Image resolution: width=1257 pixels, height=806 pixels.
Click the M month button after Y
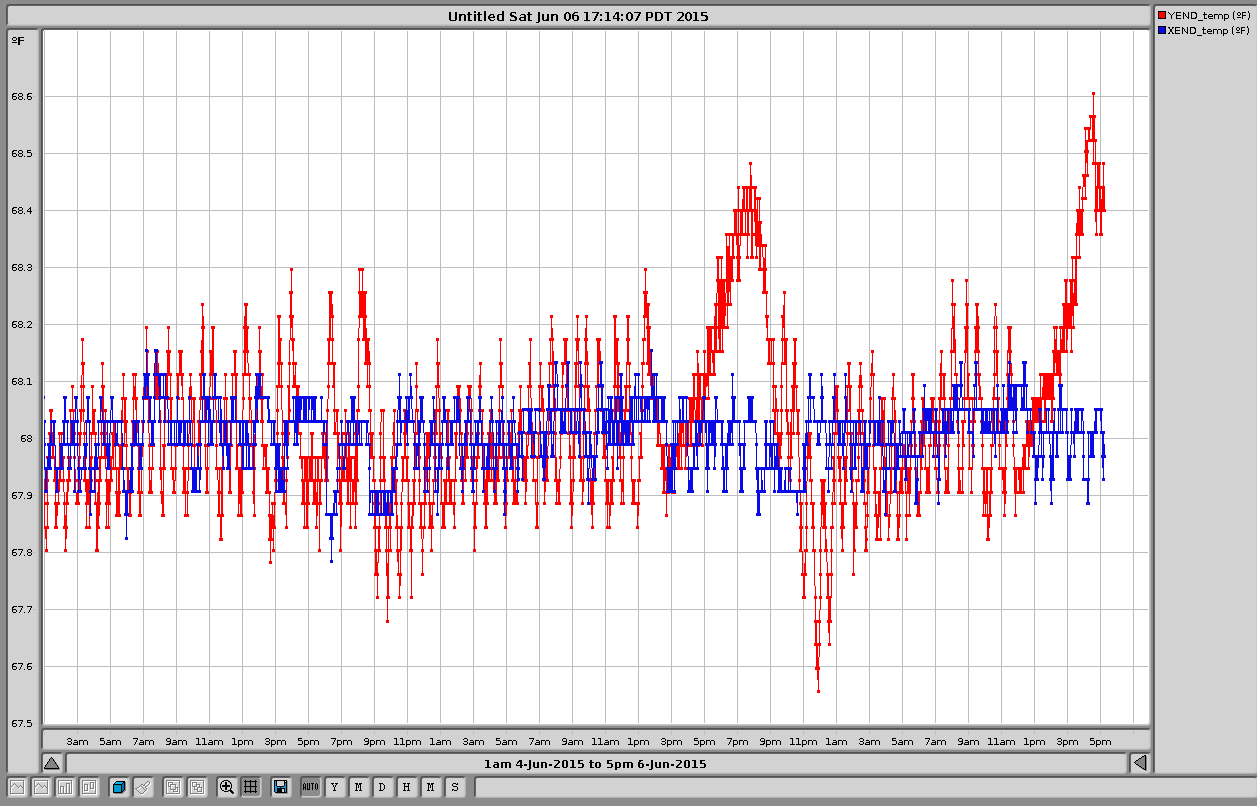click(x=359, y=787)
